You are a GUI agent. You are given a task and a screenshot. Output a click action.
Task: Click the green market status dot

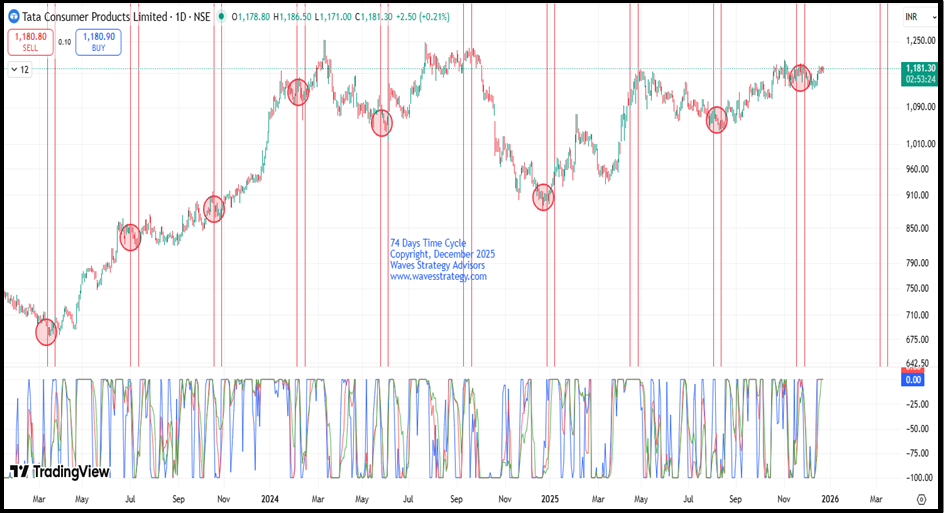click(222, 17)
